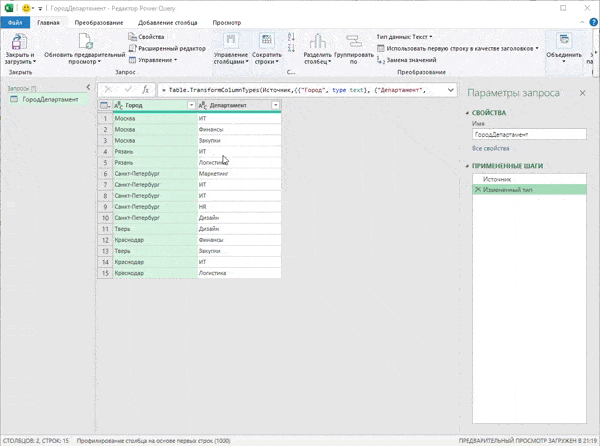Screen dimensions: 600x446
Task: Open the Департамент column filter dropdown
Action: [x=276, y=105]
